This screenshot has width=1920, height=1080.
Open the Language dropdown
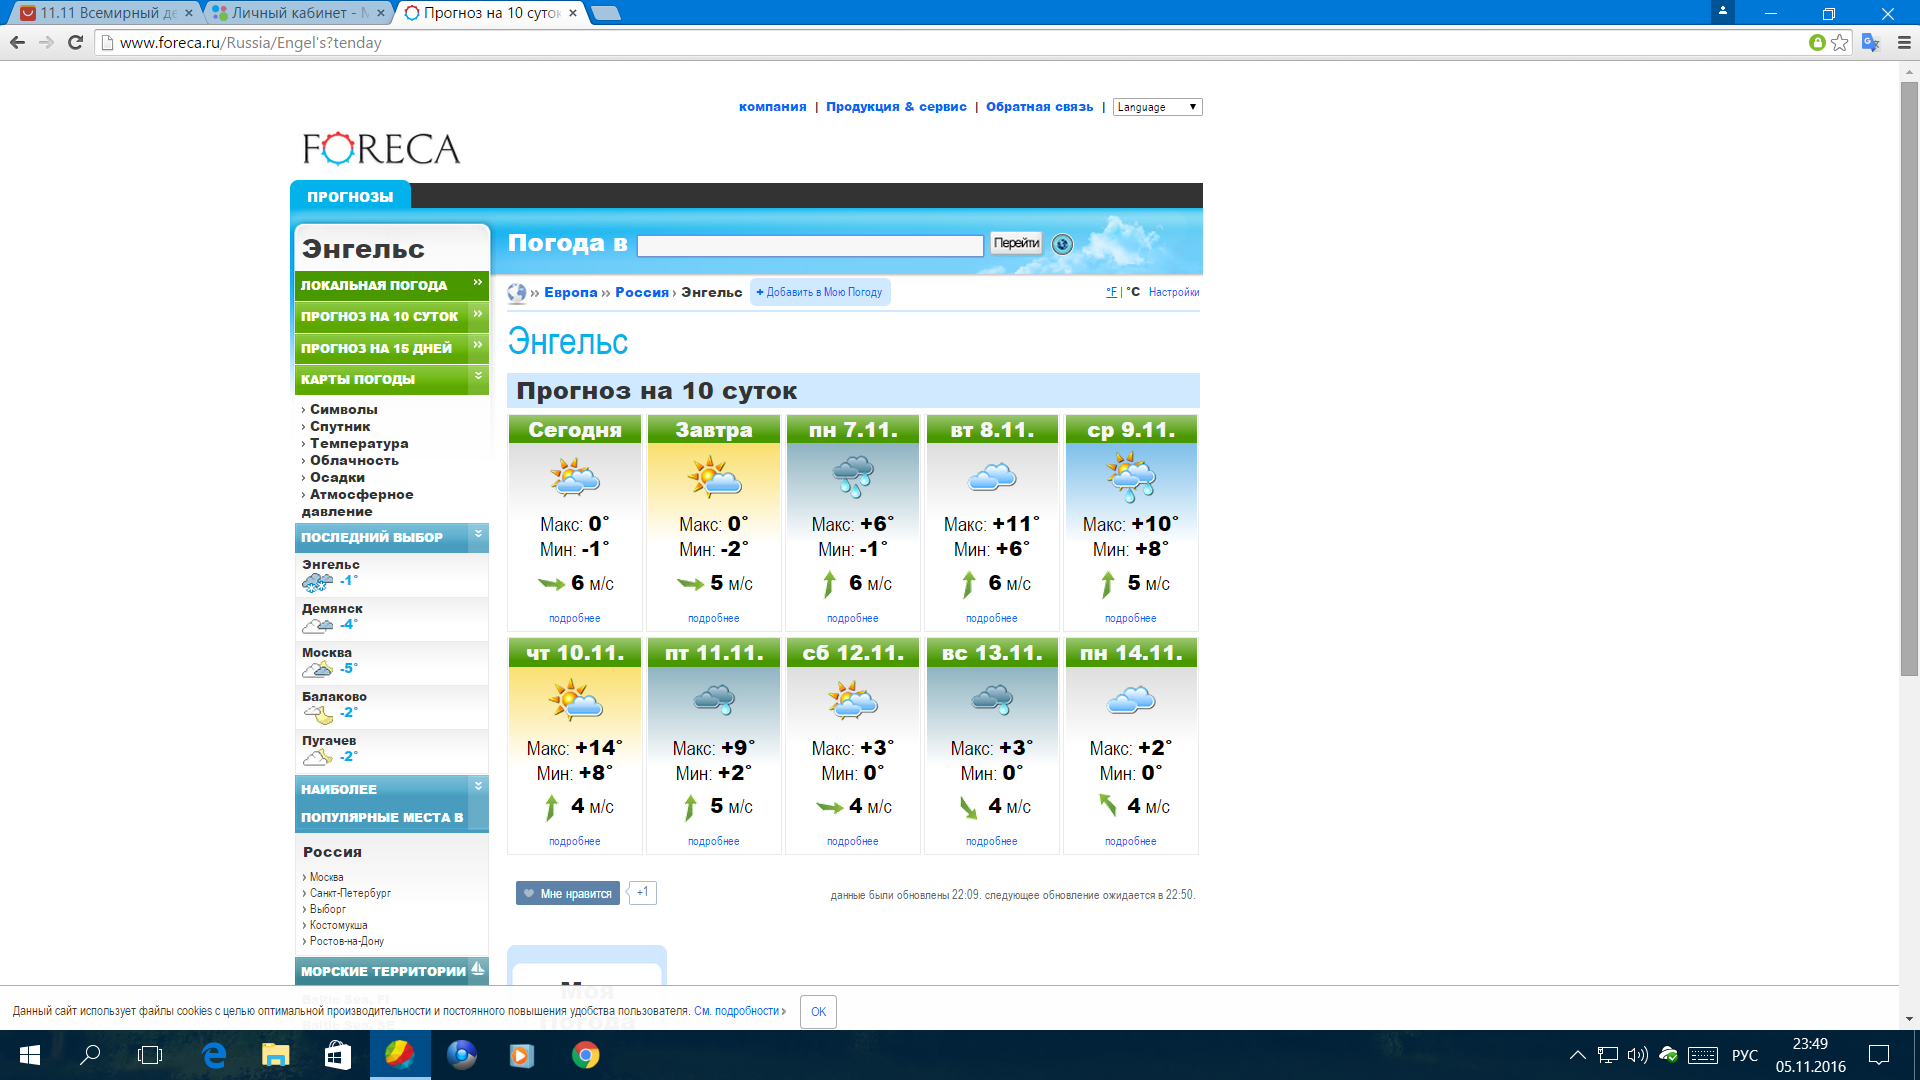tap(1157, 107)
